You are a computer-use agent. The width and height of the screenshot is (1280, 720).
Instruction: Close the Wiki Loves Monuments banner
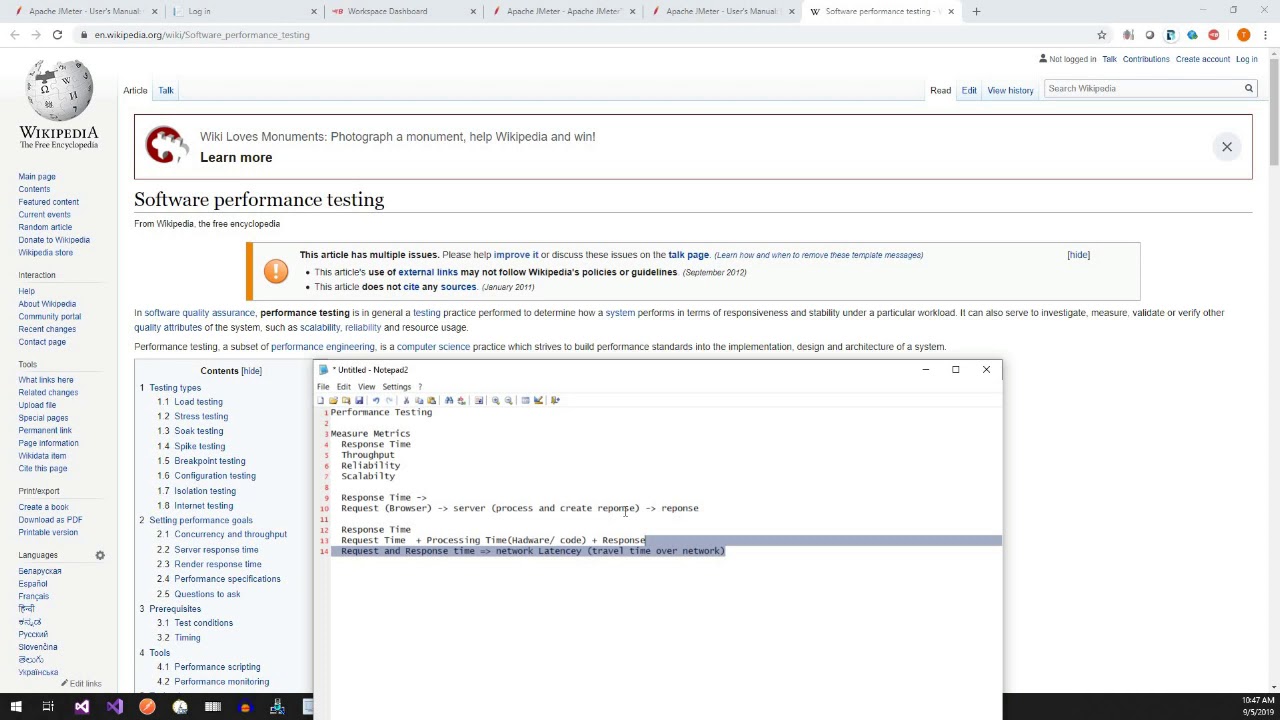1227,147
